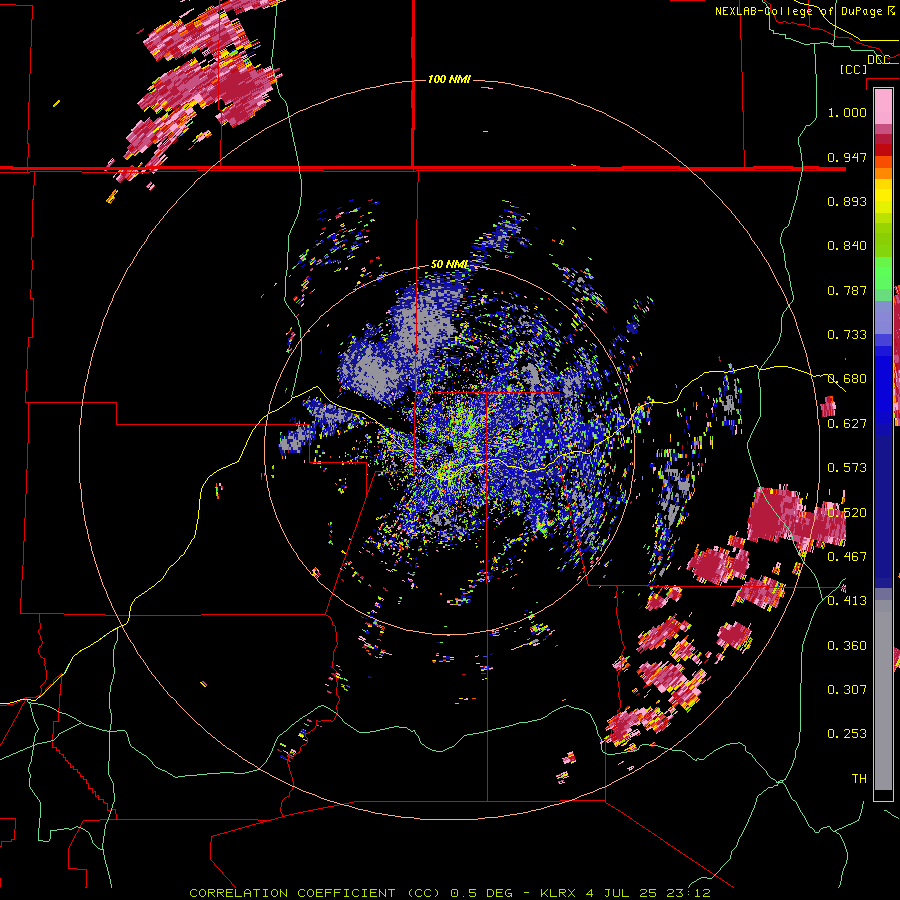Select the 0.787 scale label
Image resolution: width=900 pixels, height=900 pixels.
pos(847,290)
